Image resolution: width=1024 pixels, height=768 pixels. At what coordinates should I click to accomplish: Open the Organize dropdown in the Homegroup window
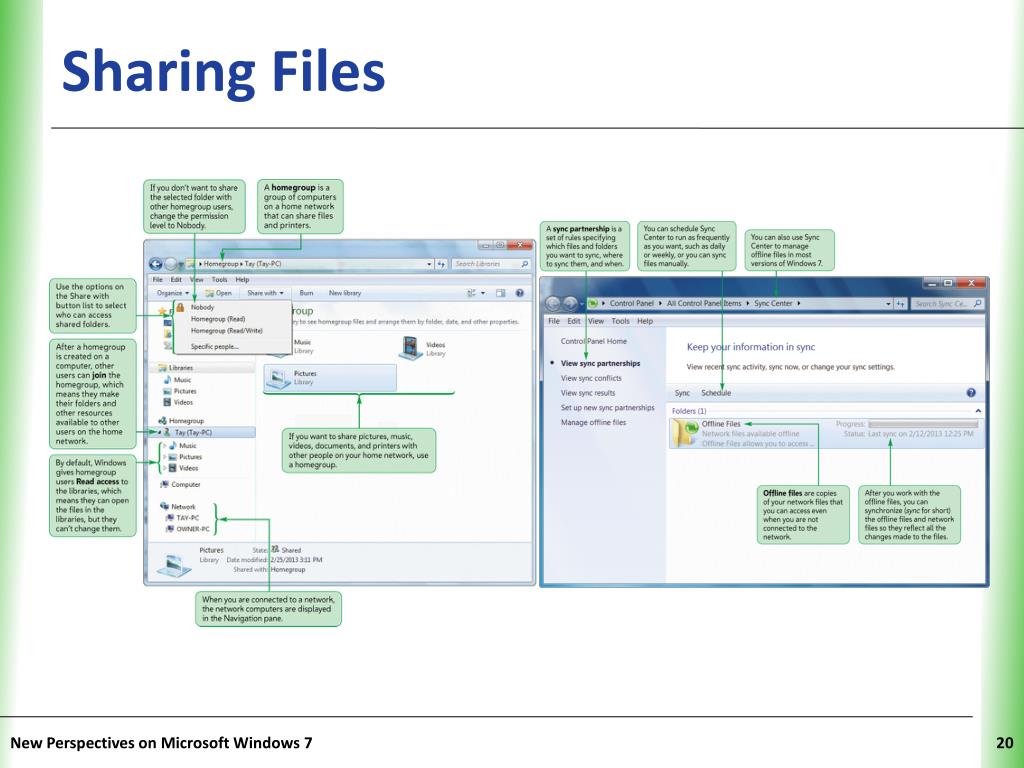click(172, 293)
